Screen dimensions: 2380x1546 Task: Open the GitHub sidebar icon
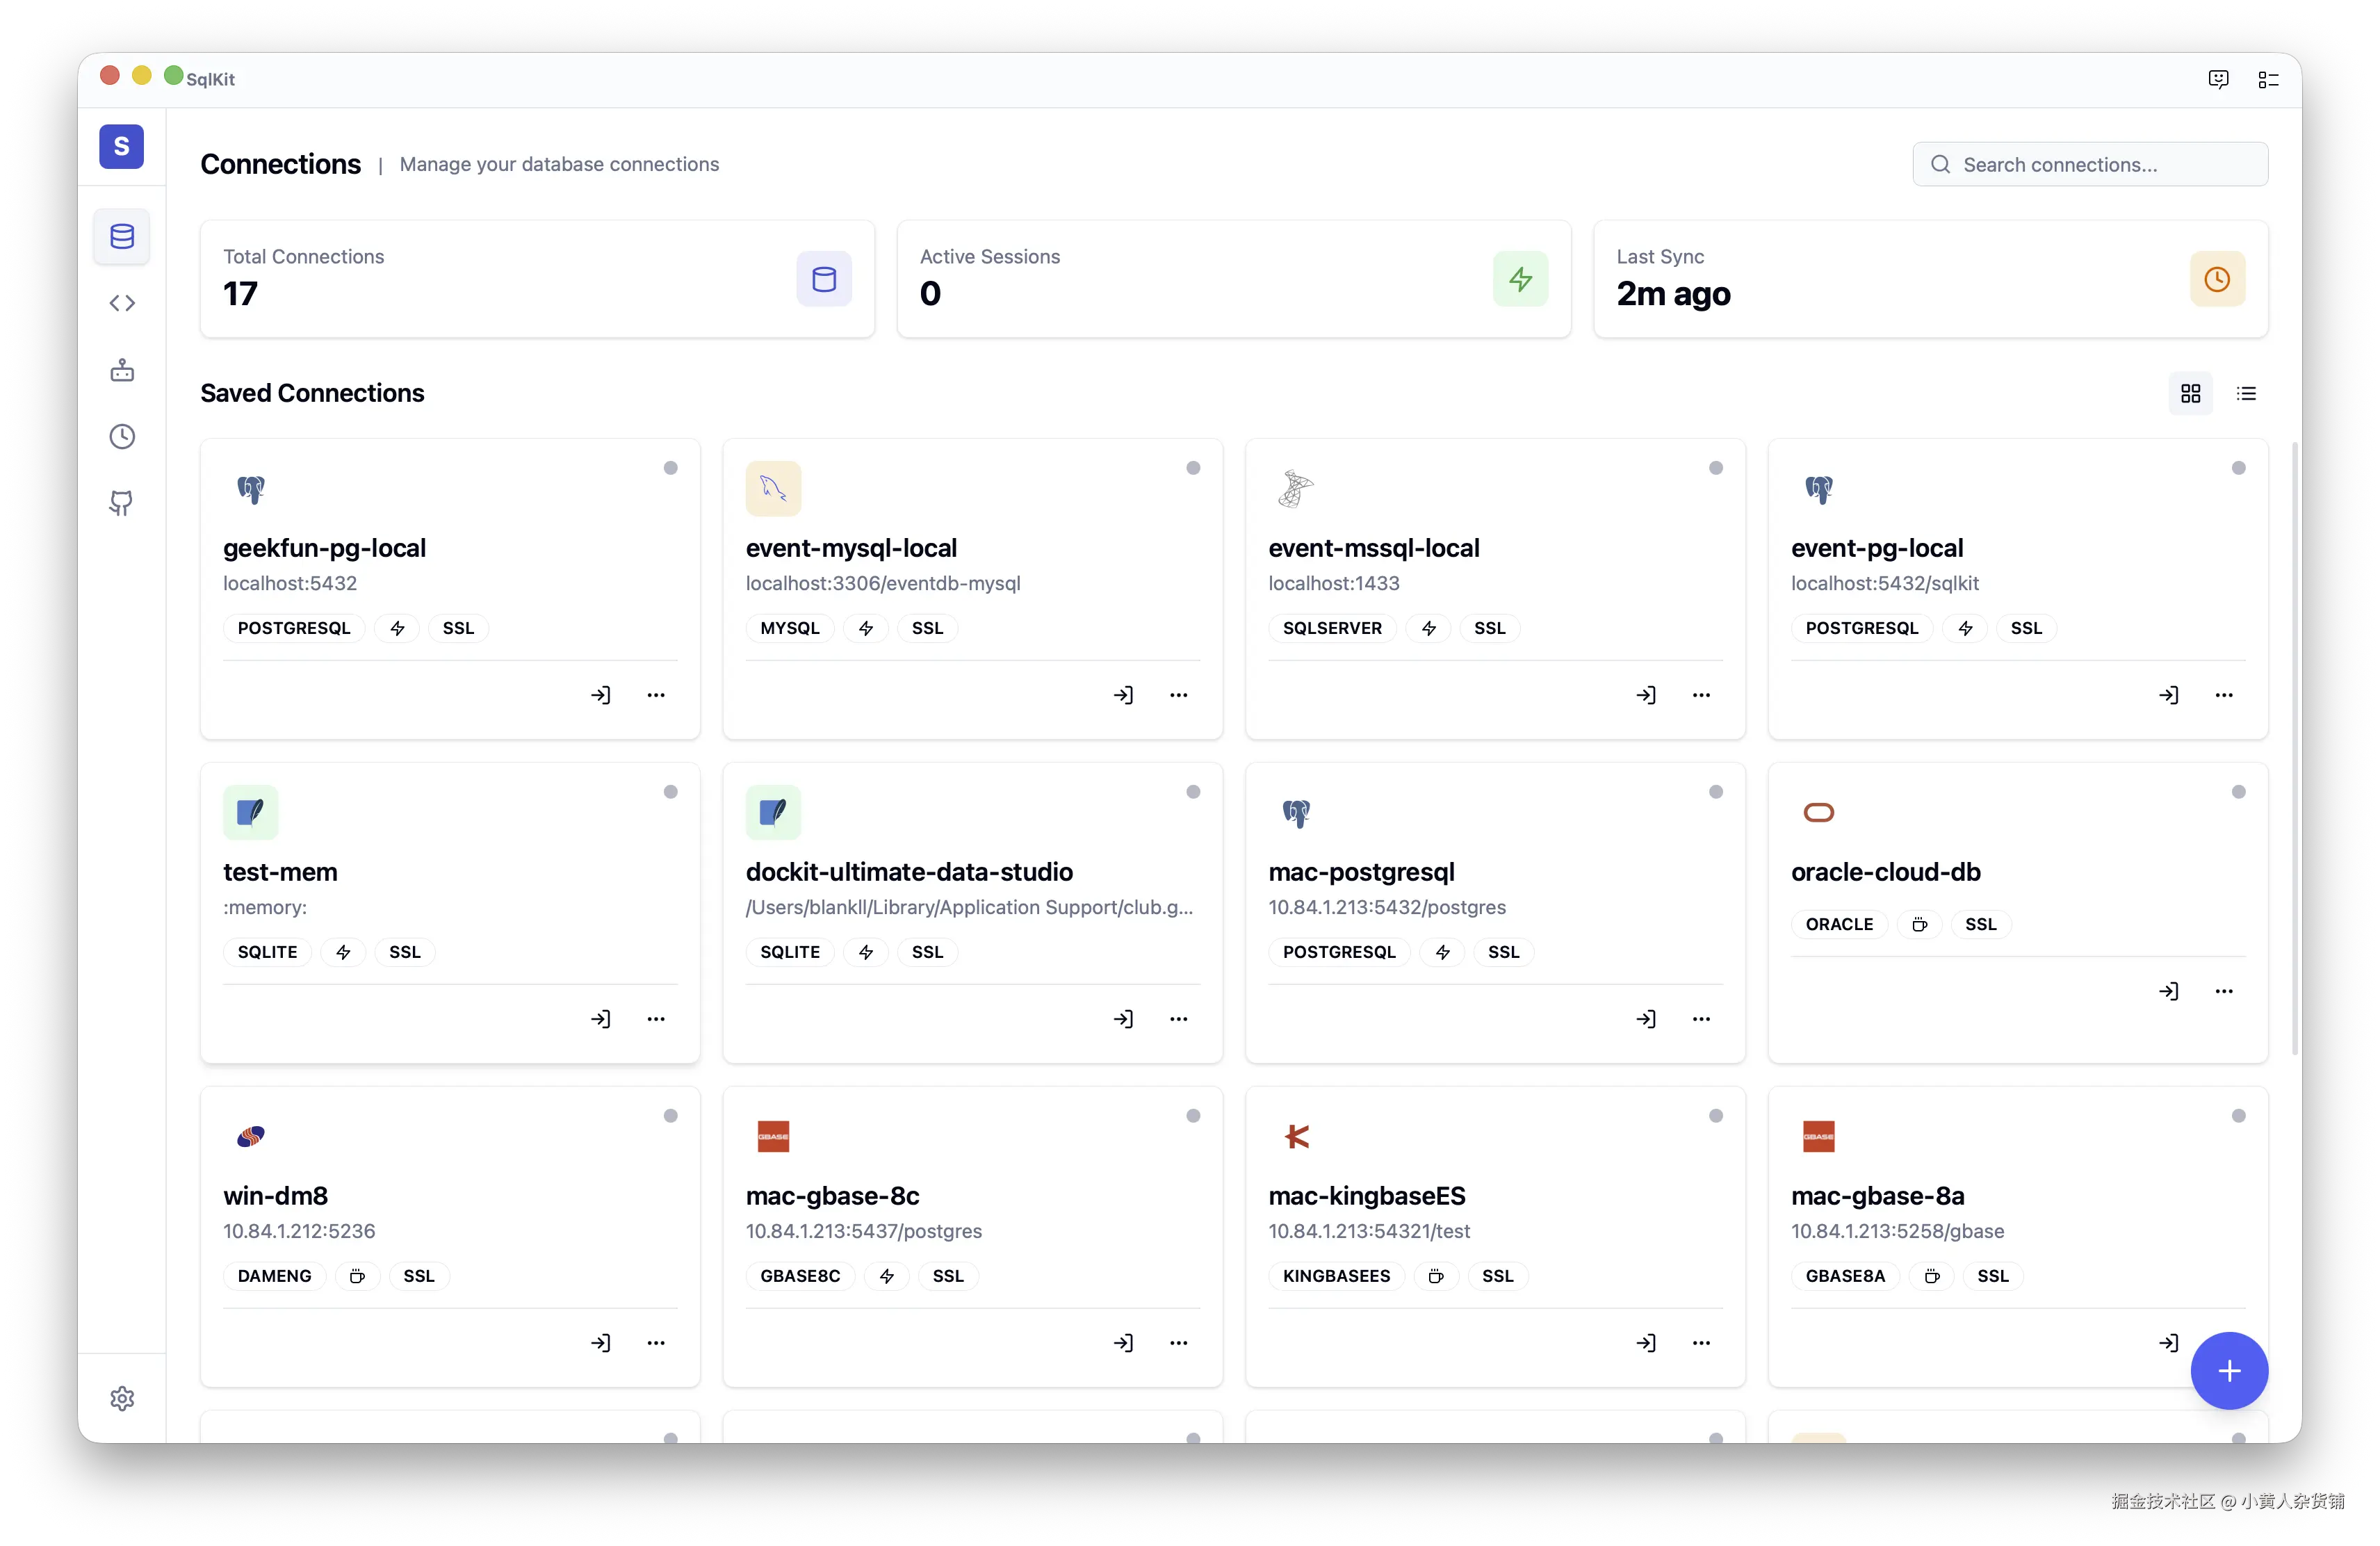click(x=122, y=503)
